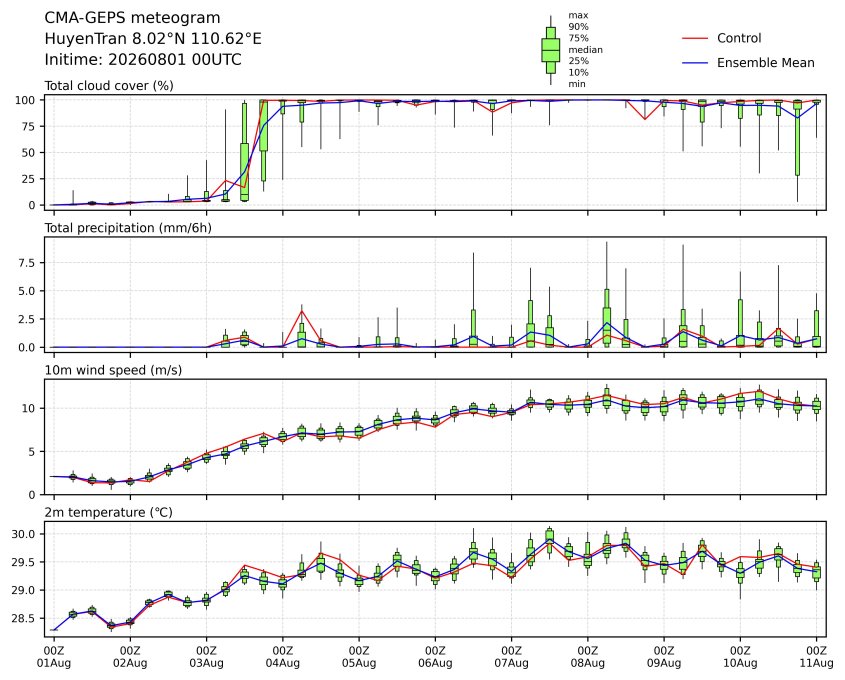Click the '90%' percentile legend label
Viewport: 845px width, 680px height.
[578, 27]
